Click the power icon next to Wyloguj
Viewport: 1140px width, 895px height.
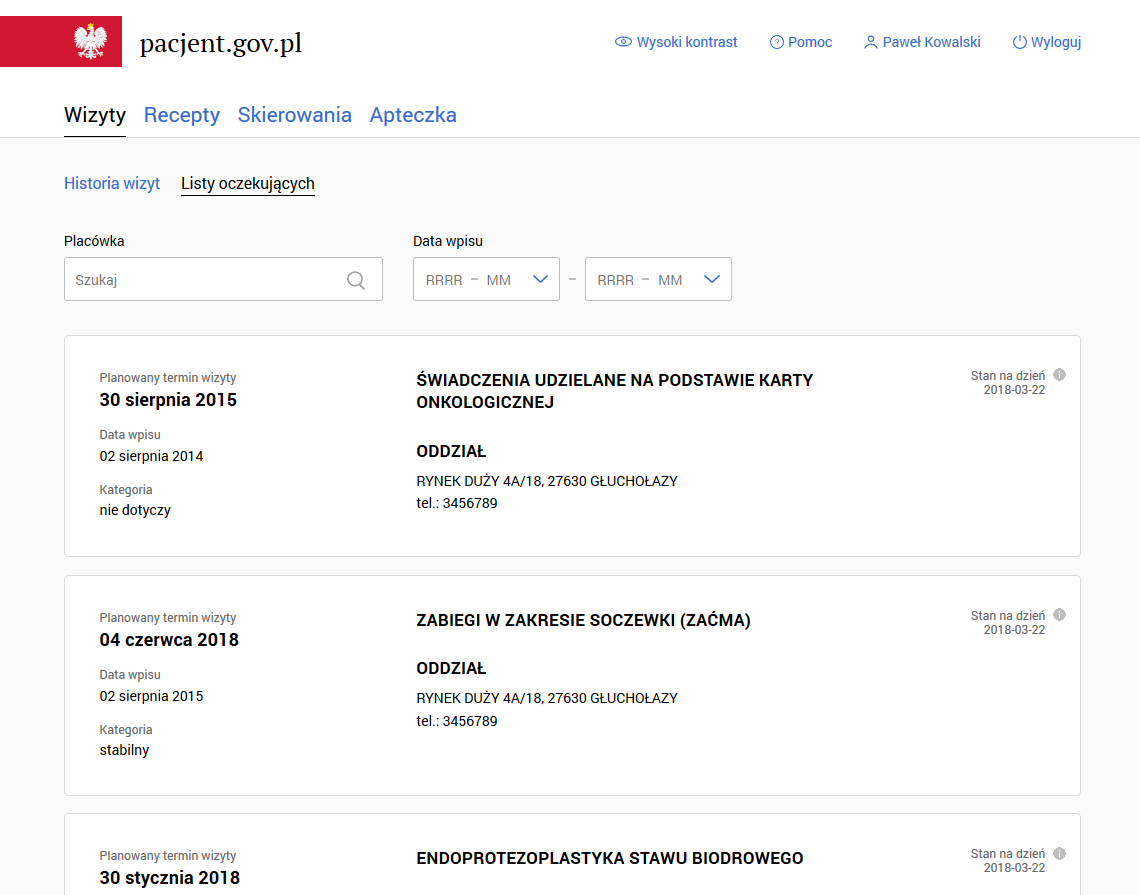(1019, 42)
